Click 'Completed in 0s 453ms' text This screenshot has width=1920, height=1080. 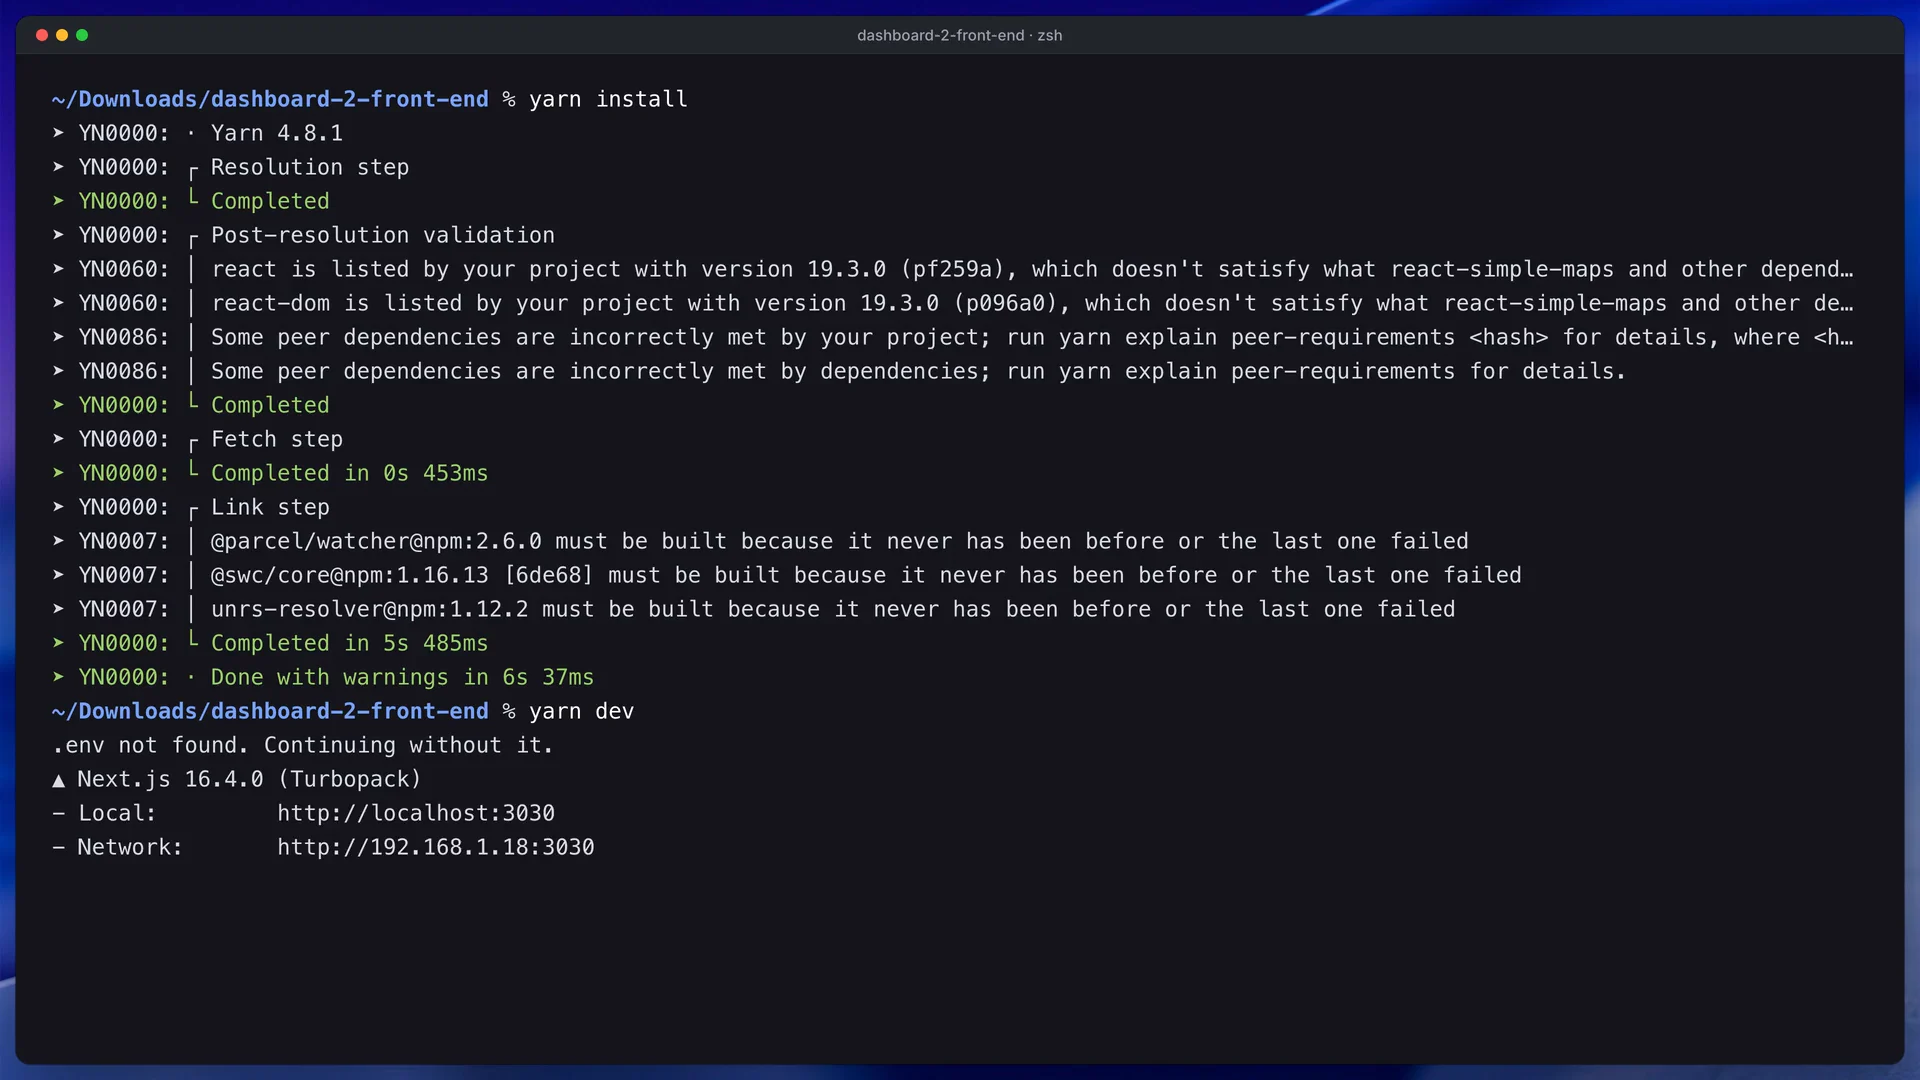coord(349,473)
